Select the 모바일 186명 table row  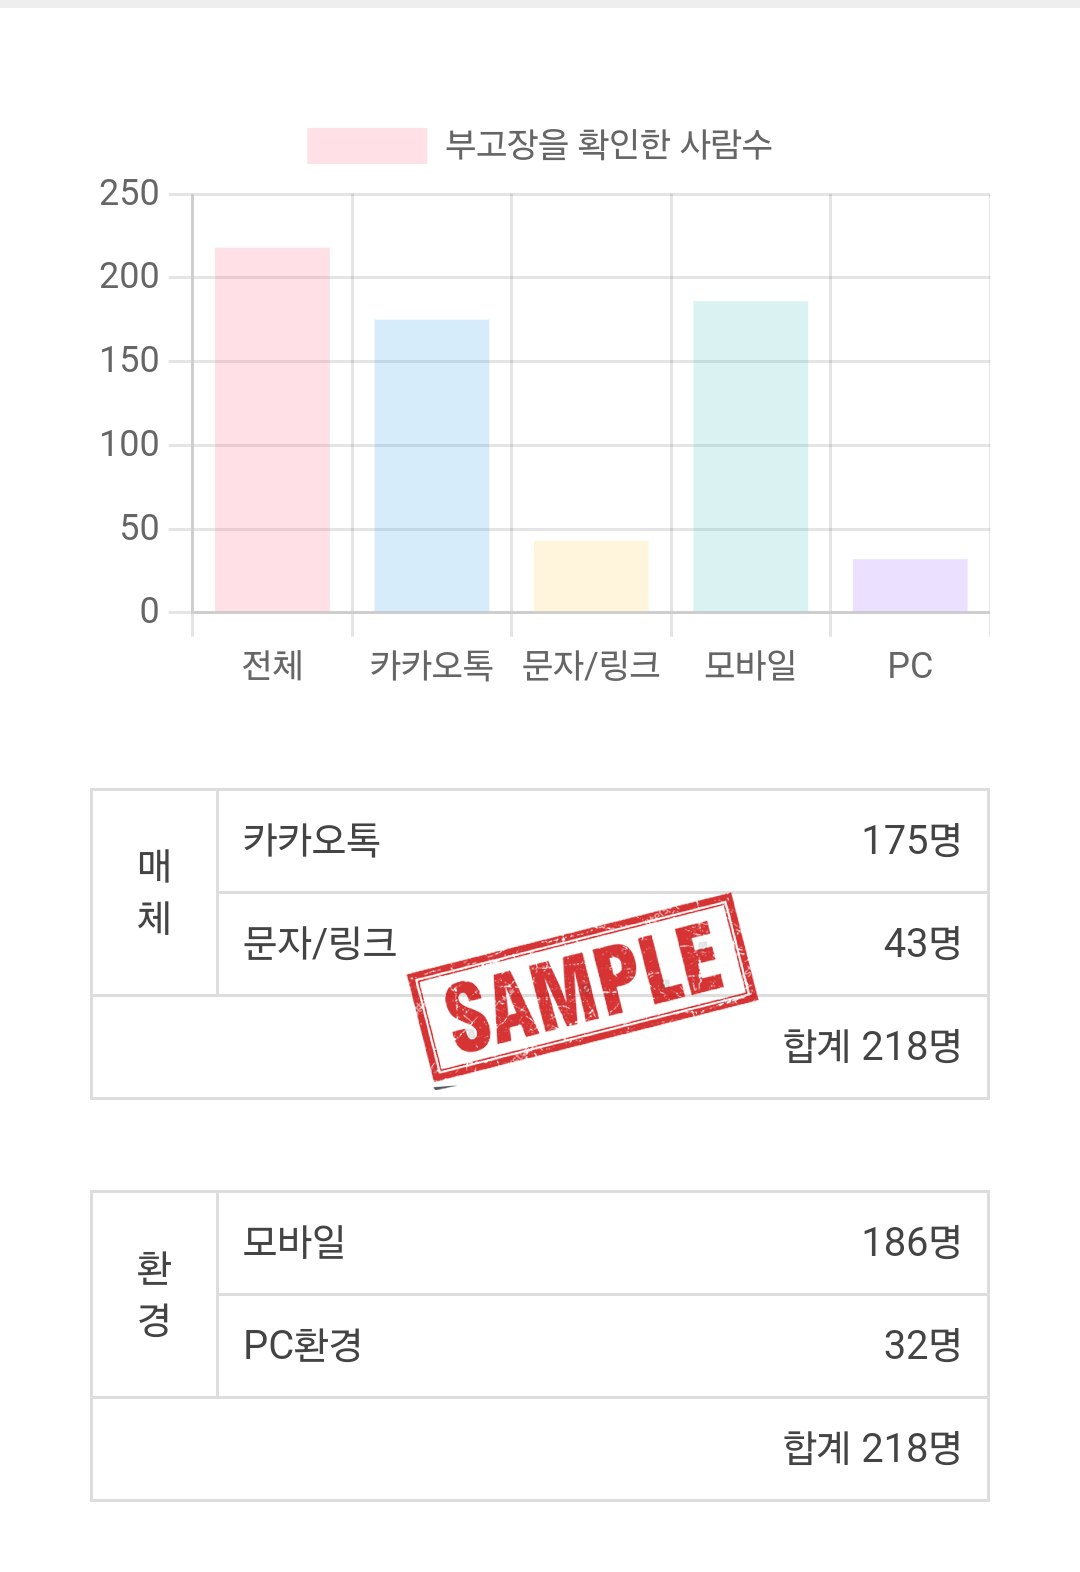pos(602,1243)
